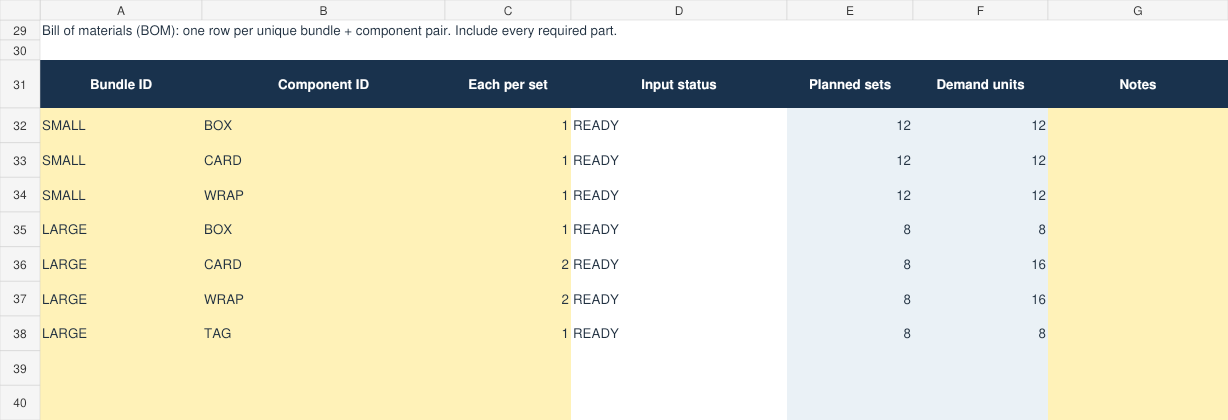This screenshot has width=1228, height=420.
Task: Select empty Bundle ID cell in row 39
Action: click(x=120, y=369)
